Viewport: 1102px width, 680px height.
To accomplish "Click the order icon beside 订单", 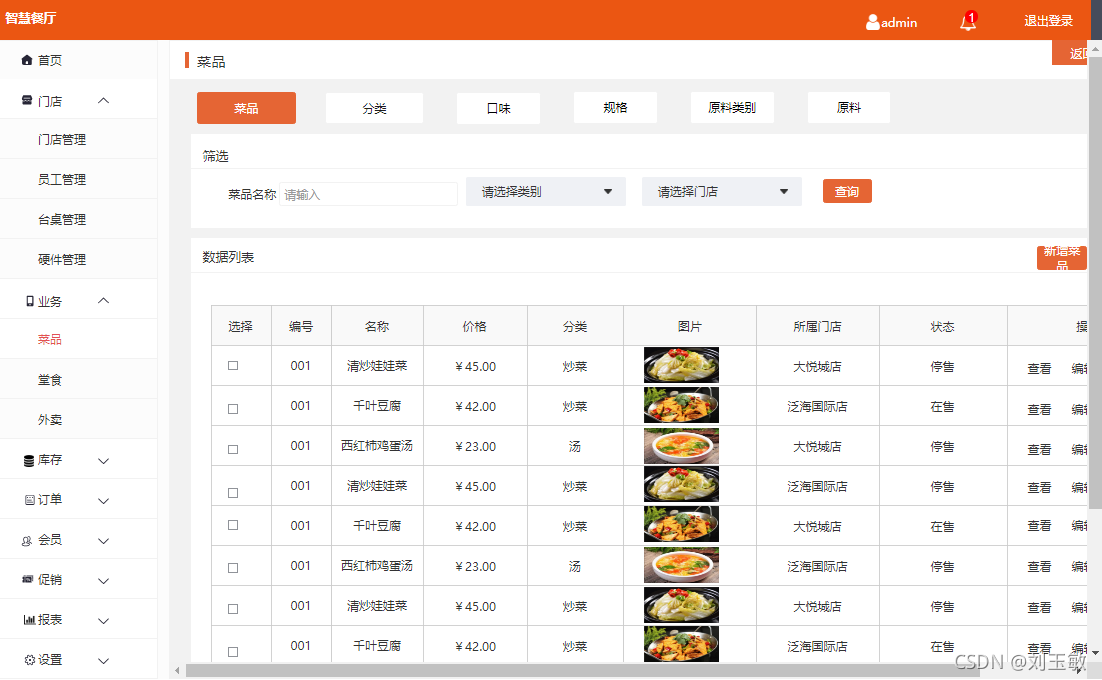I will tap(30, 500).
